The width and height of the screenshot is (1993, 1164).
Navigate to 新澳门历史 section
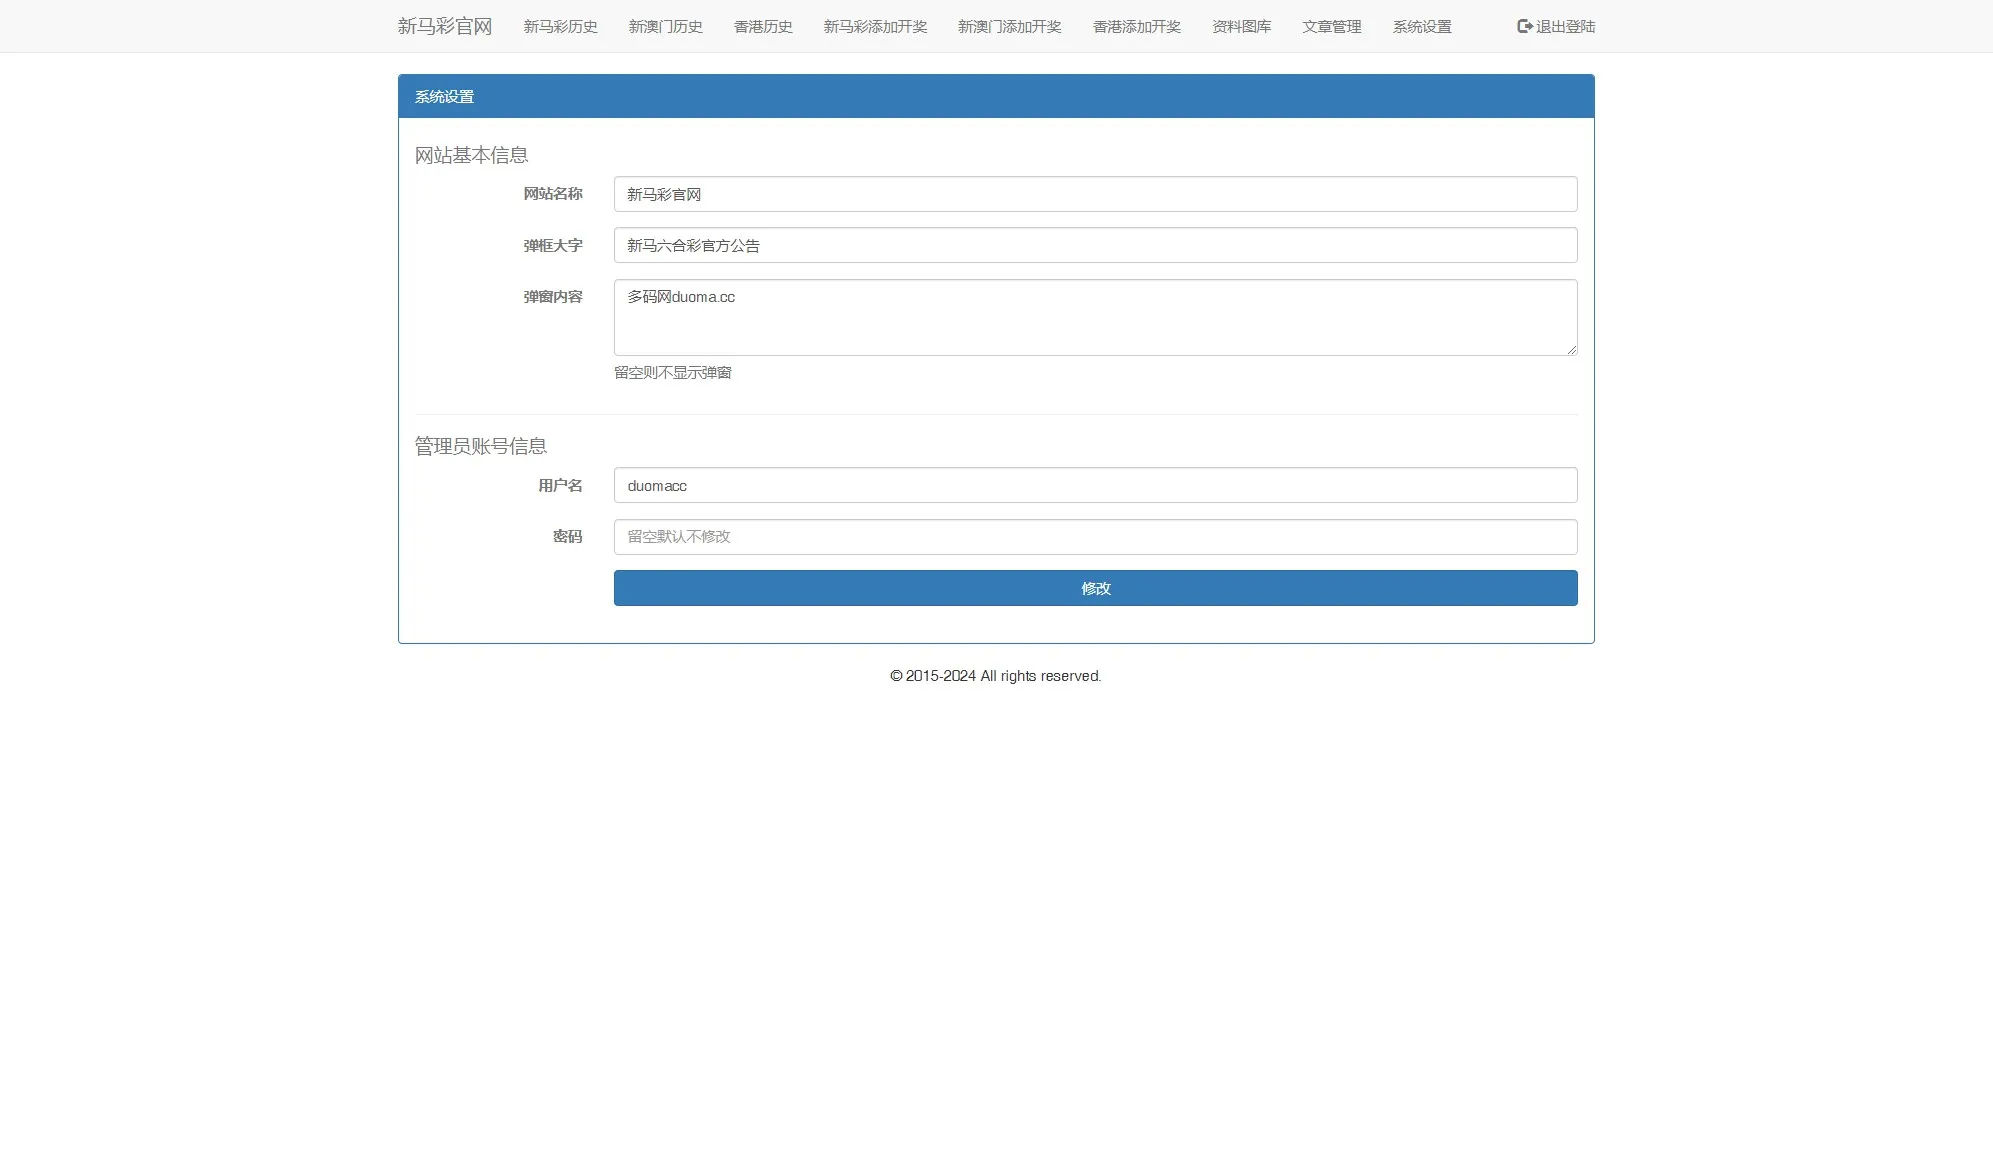tap(664, 27)
